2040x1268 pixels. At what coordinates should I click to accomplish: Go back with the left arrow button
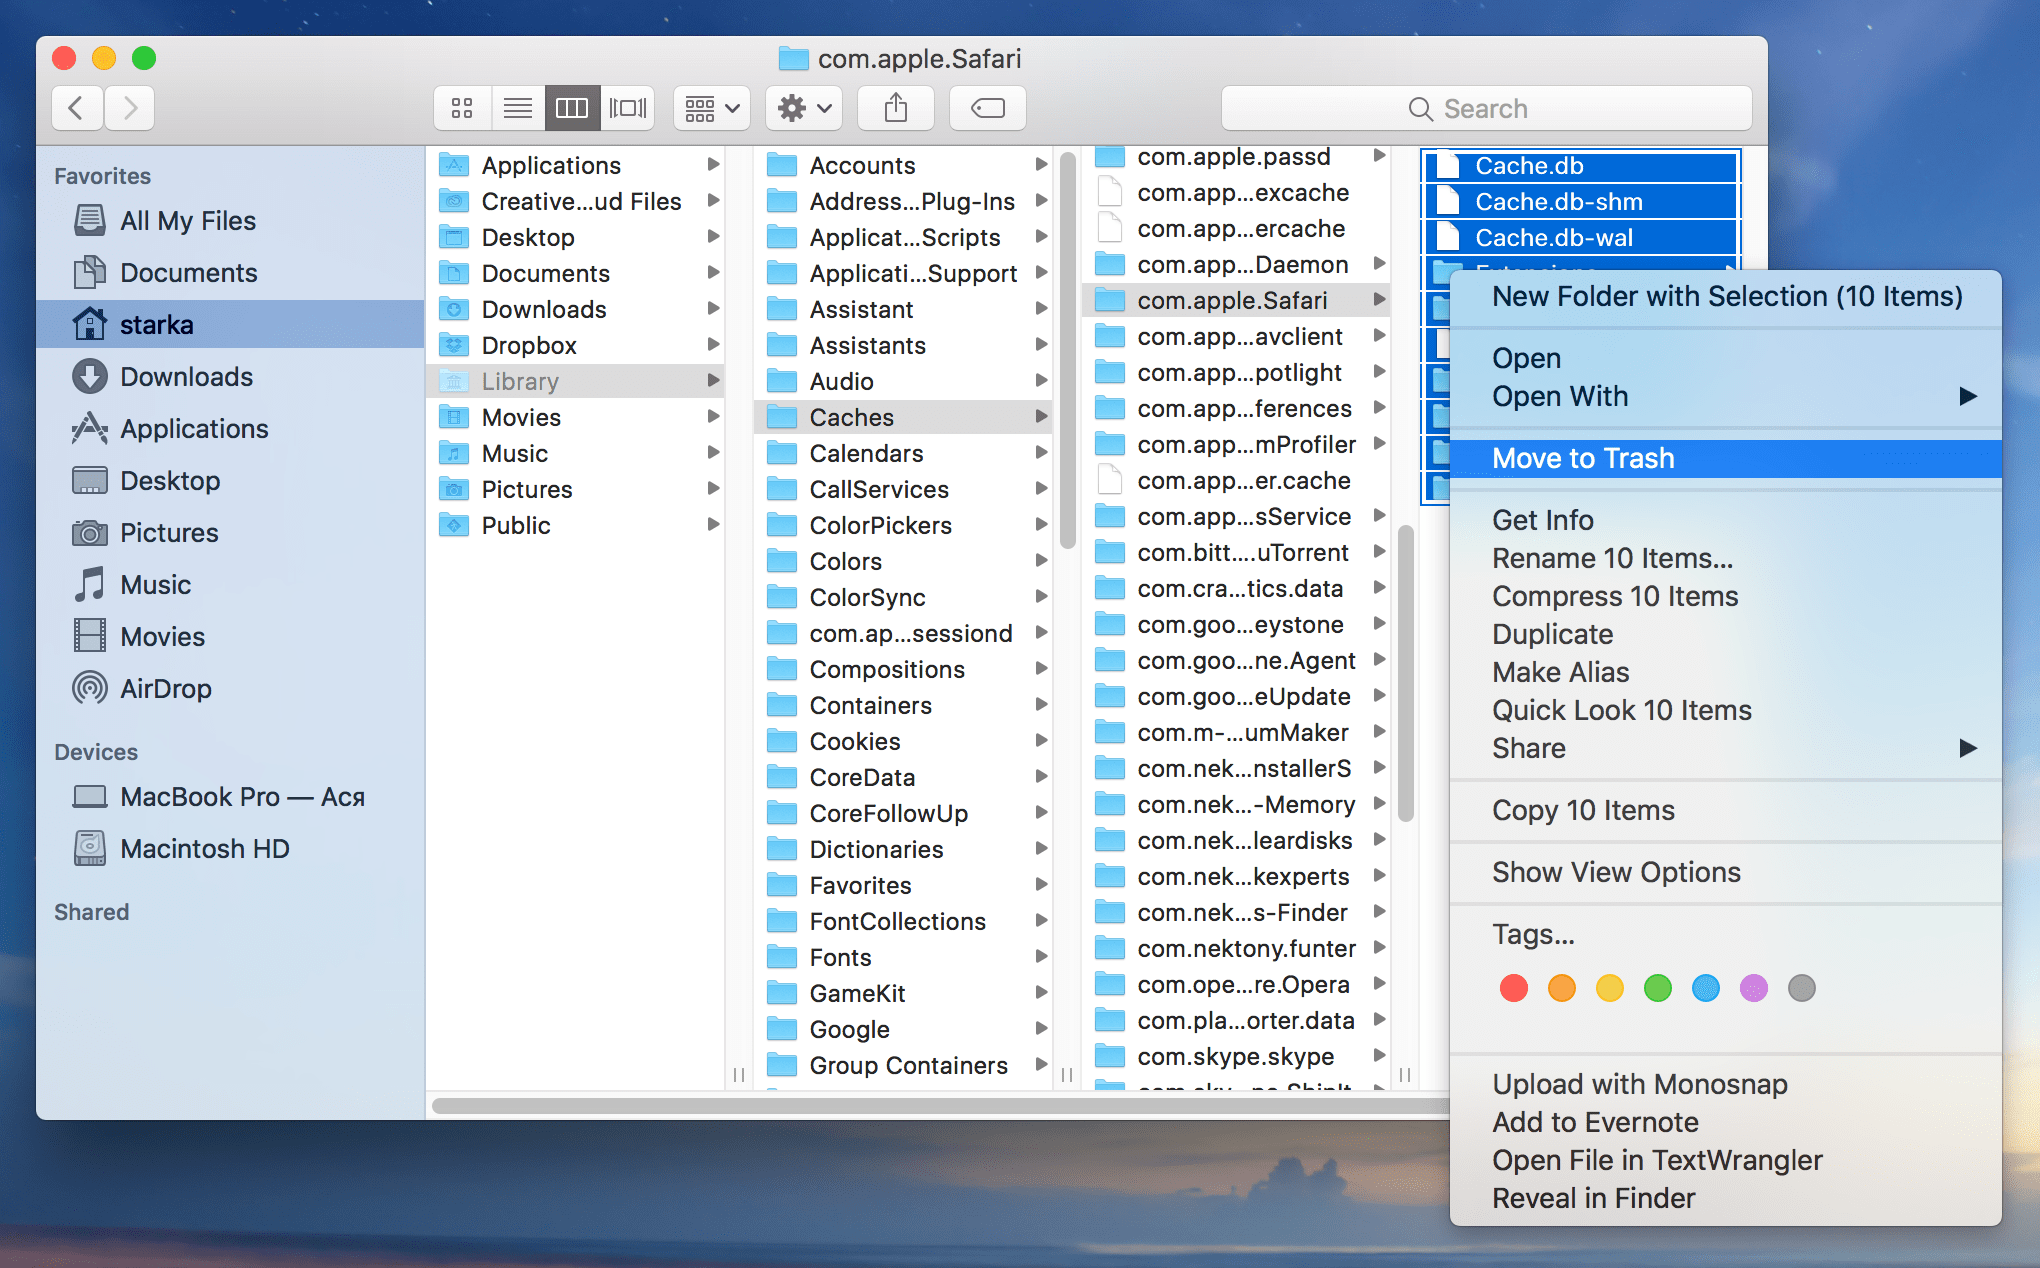tap(78, 108)
